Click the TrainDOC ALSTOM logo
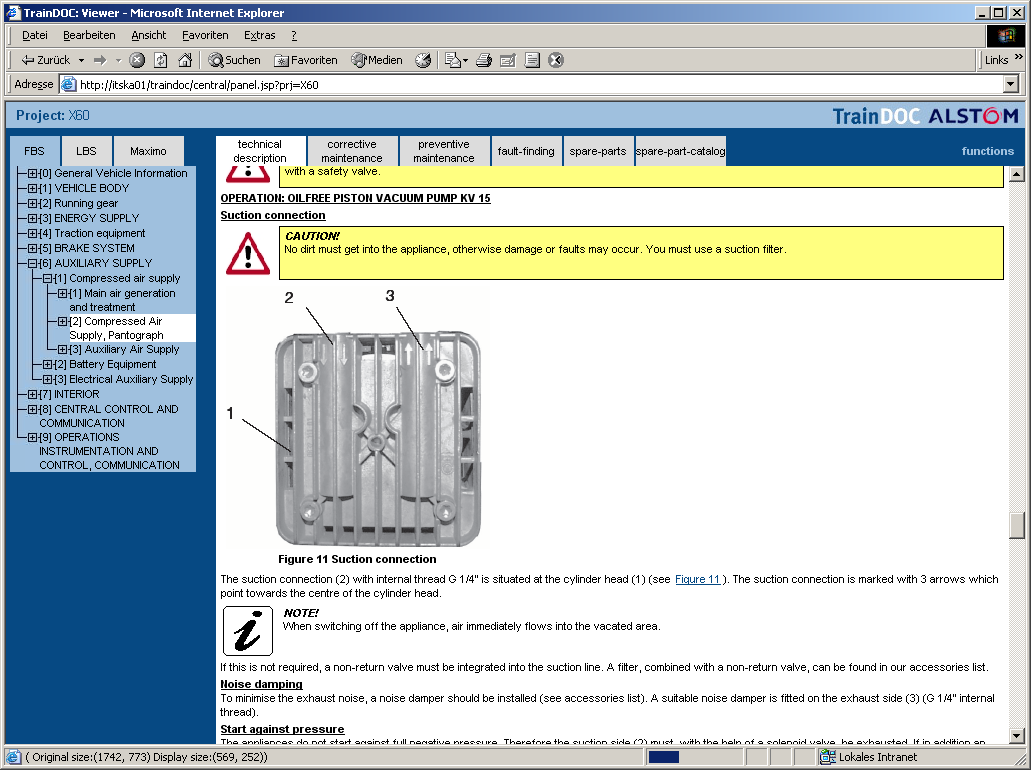The image size is (1031, 770). point(926,116)
